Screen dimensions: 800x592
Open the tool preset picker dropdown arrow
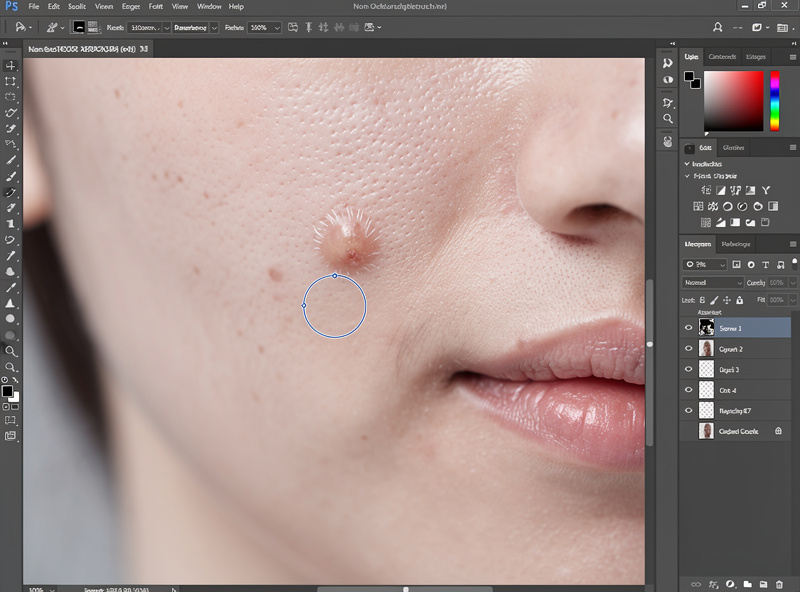31,28
